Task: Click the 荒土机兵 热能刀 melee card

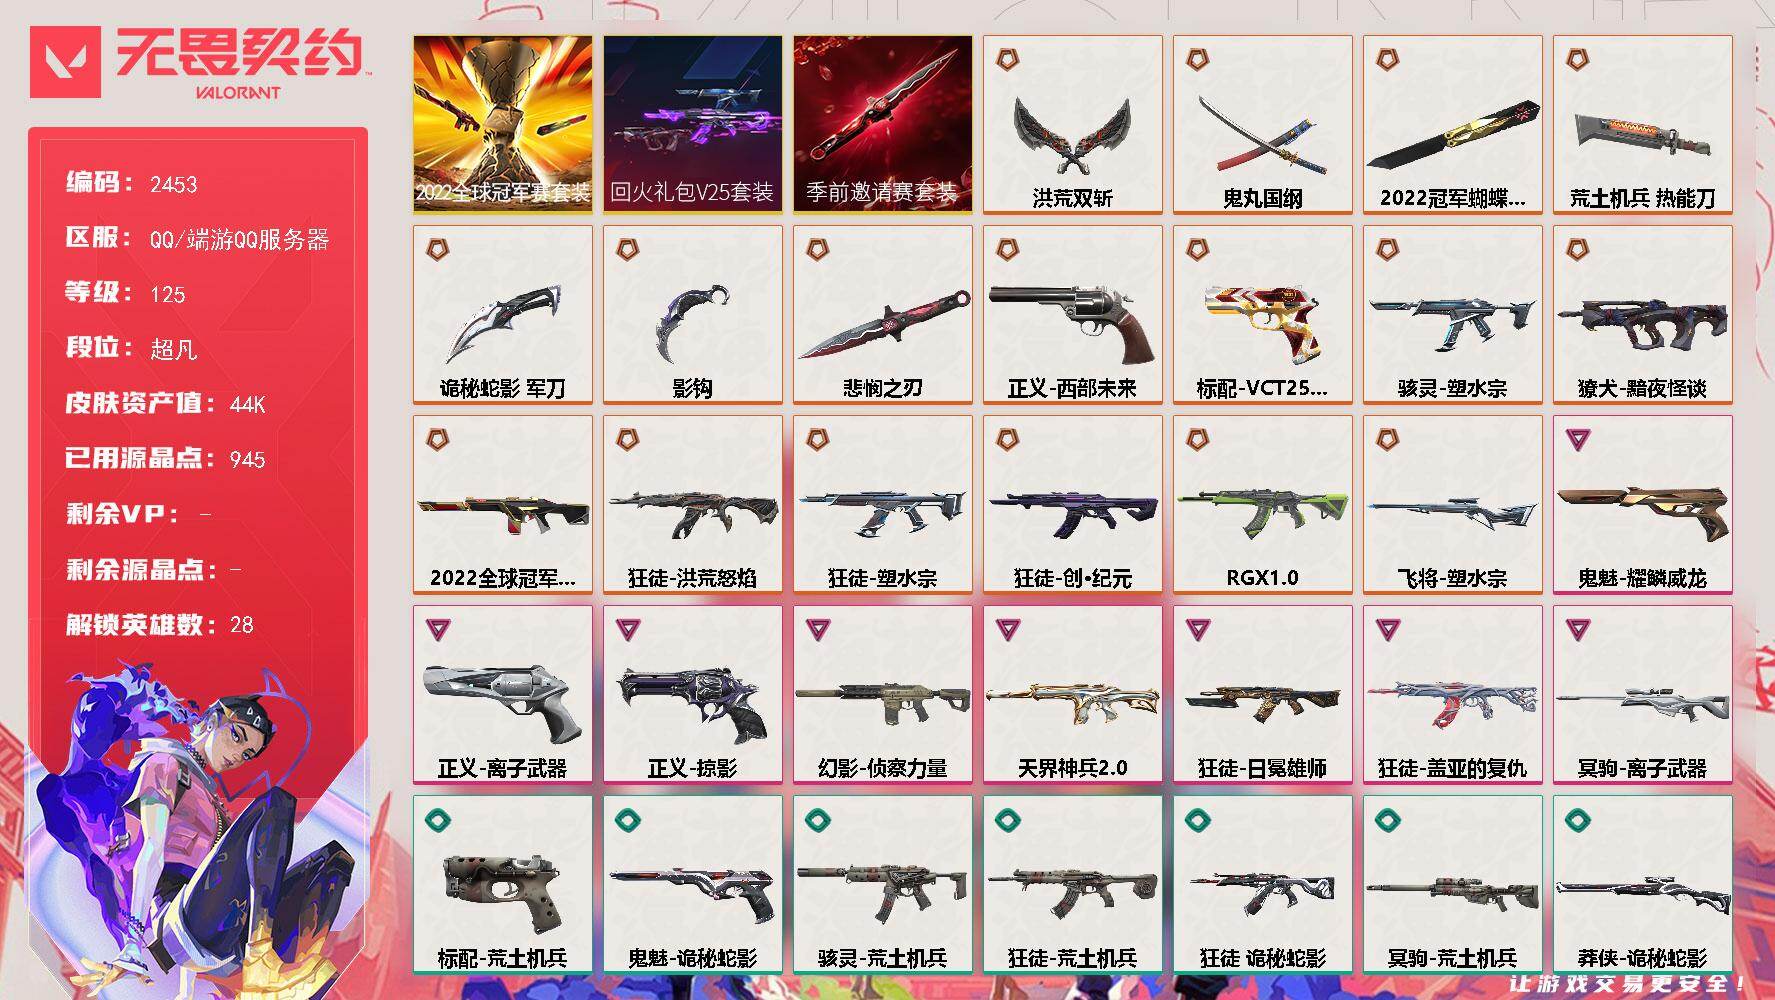Action: point(1642,125)
